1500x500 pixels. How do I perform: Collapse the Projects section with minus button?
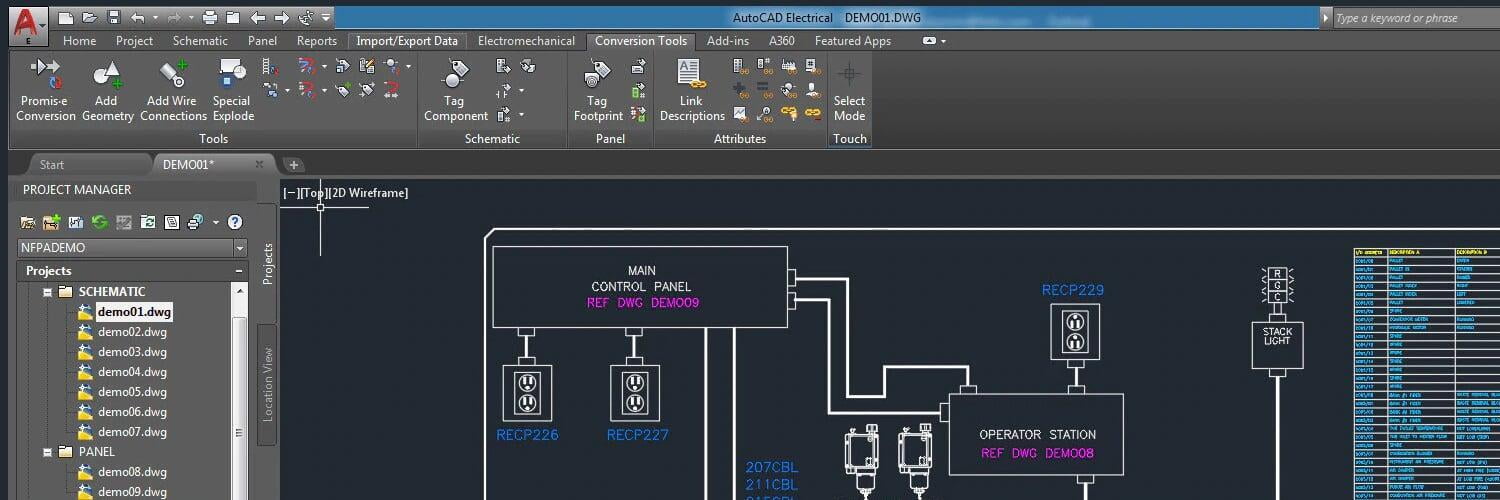point(239,271)
